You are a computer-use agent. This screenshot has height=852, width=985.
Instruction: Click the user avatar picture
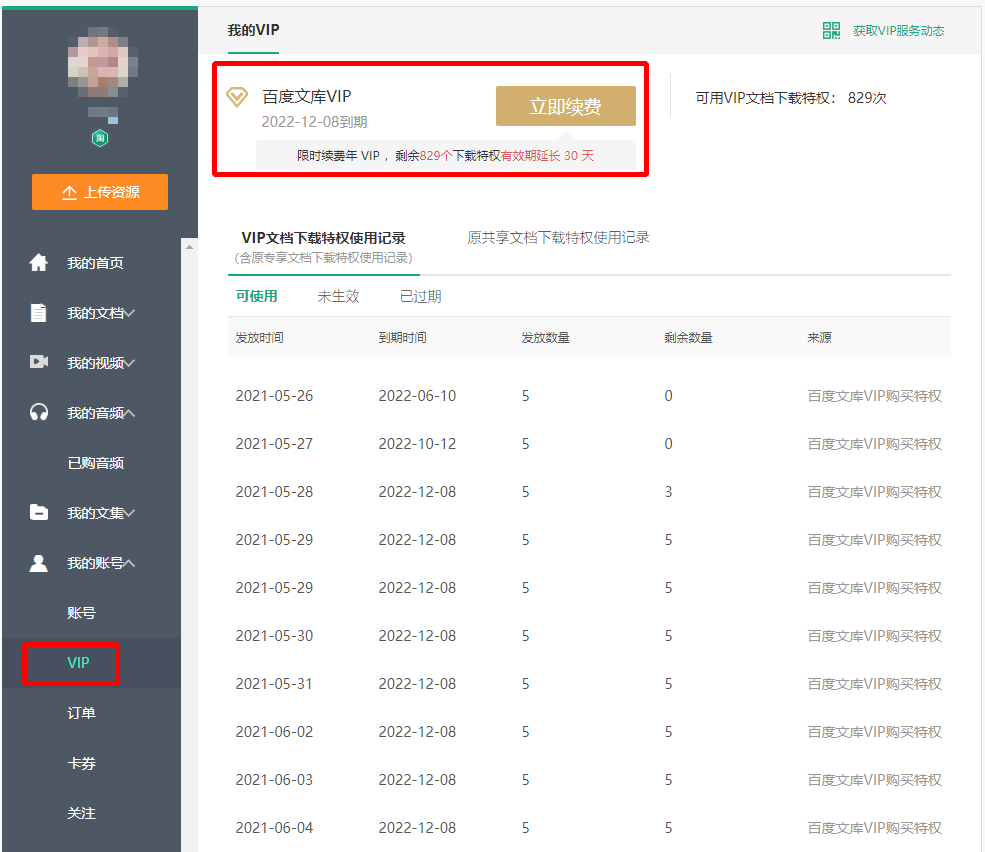pyautogui.click(x=100, y=62)
